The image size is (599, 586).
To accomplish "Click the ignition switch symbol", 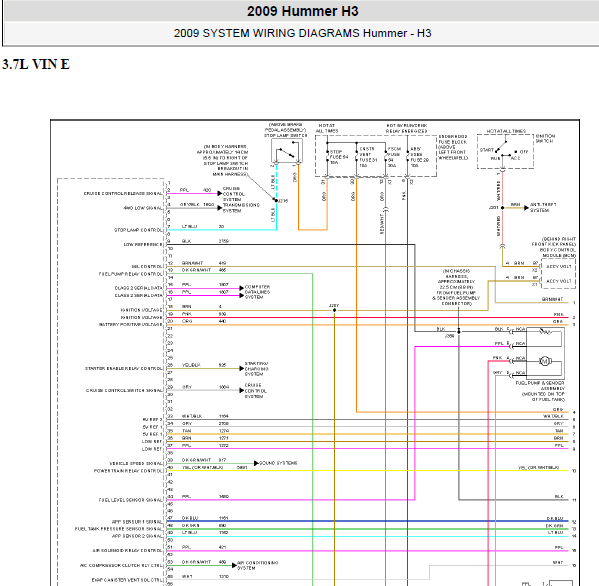I will click(x=505, y=151).
